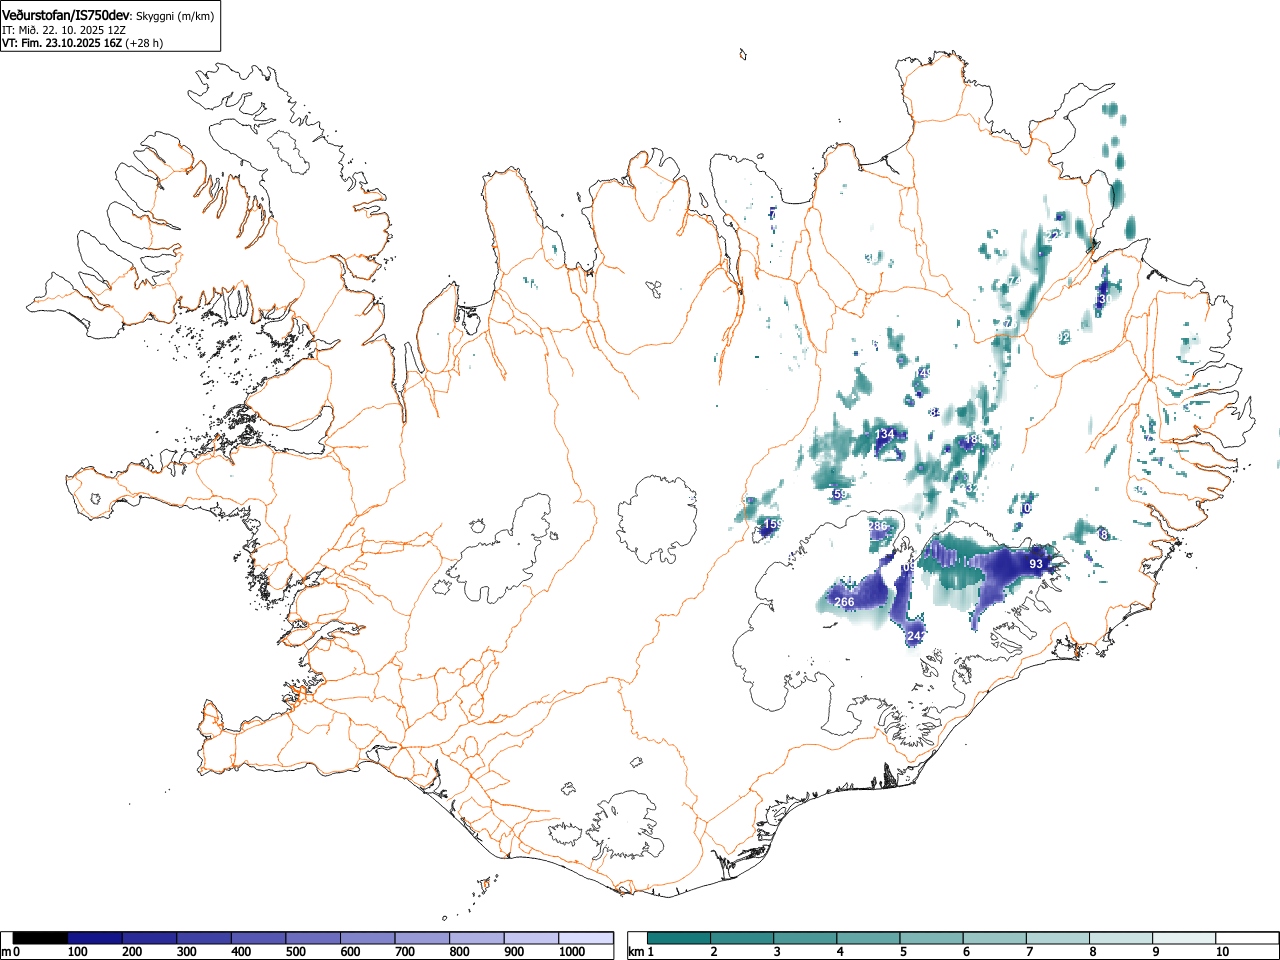The height and width of the screenshot is (960, 1280).
Task: Select the 800–900 m legend swatch
Action: tap(477, 938)
